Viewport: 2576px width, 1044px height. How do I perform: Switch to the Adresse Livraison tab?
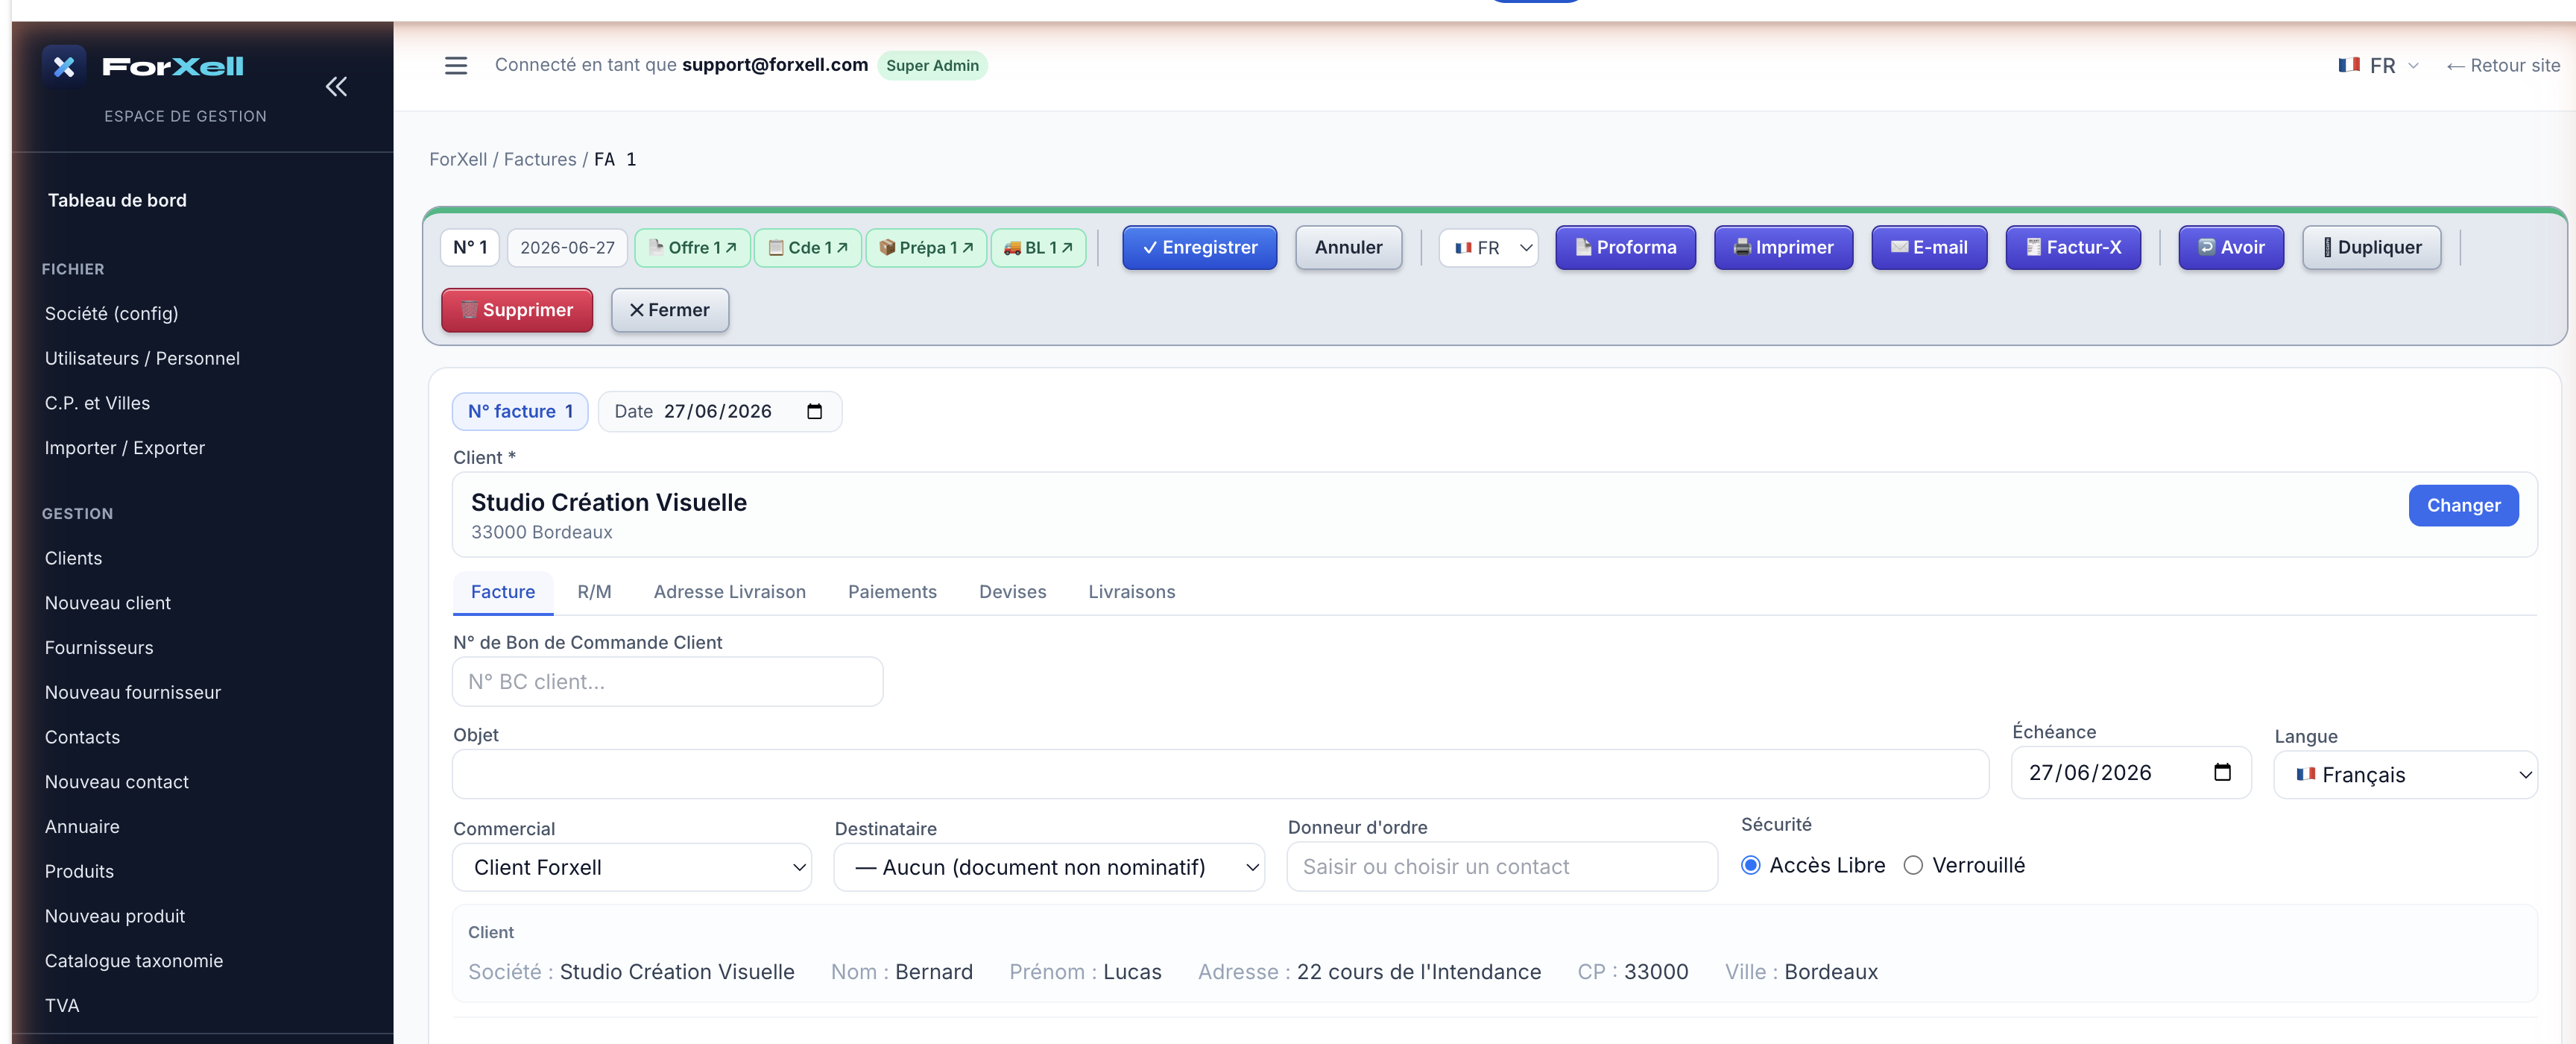coord(729,592)
